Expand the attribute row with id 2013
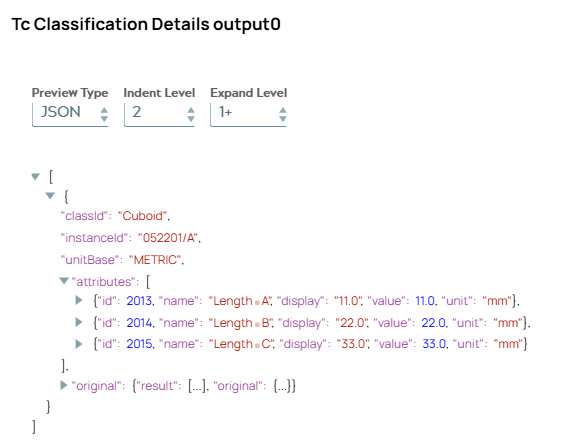The image size is (571, 445). (79, 300)
